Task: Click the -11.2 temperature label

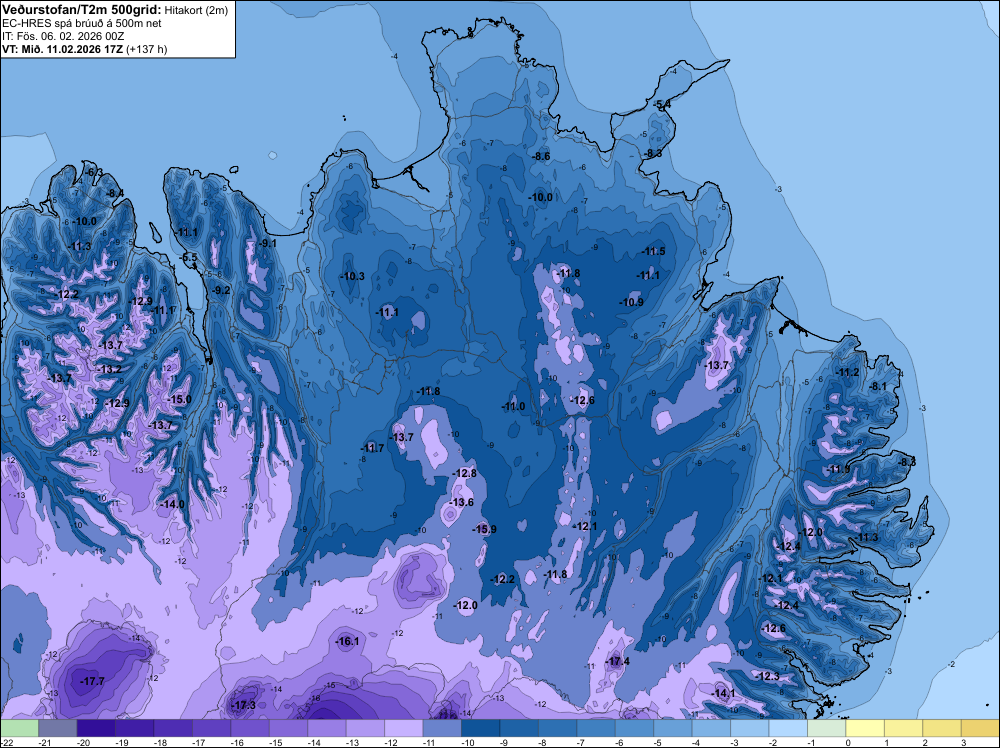Action: (x=848, y=372)
